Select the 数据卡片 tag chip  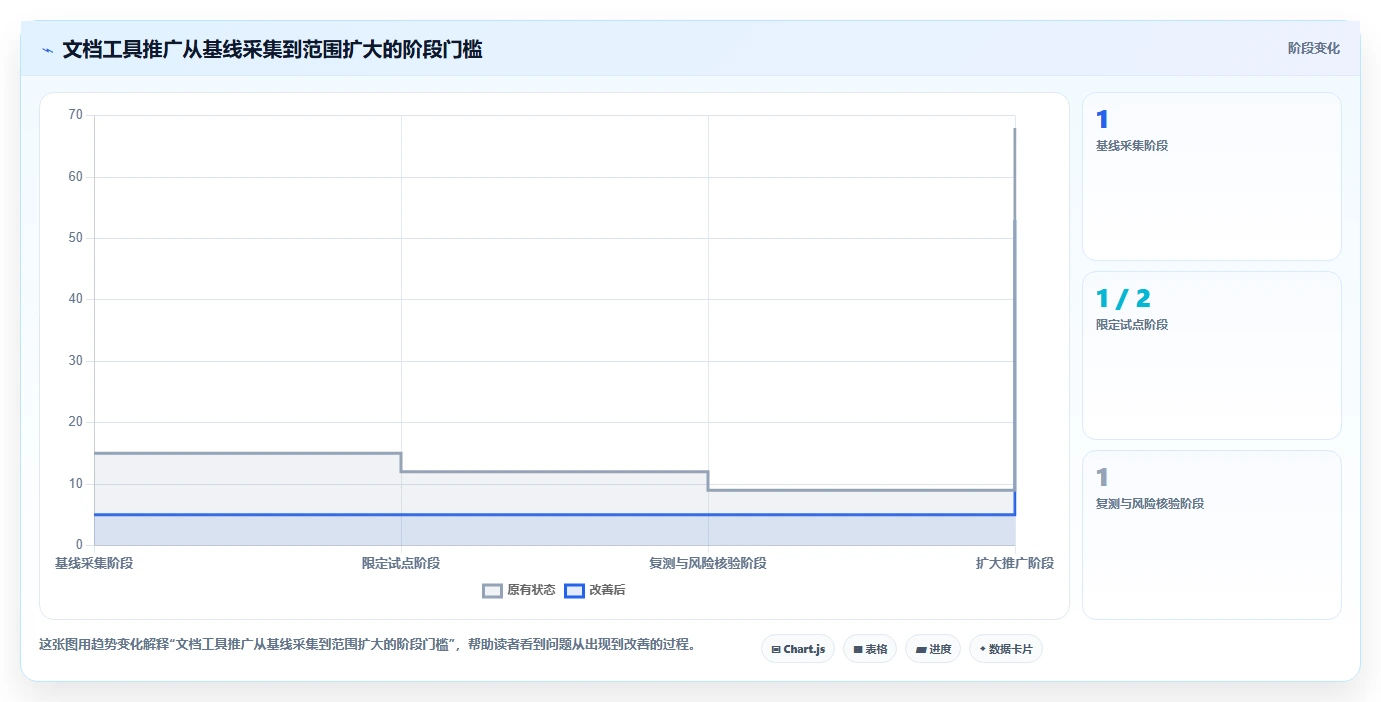1006,649
